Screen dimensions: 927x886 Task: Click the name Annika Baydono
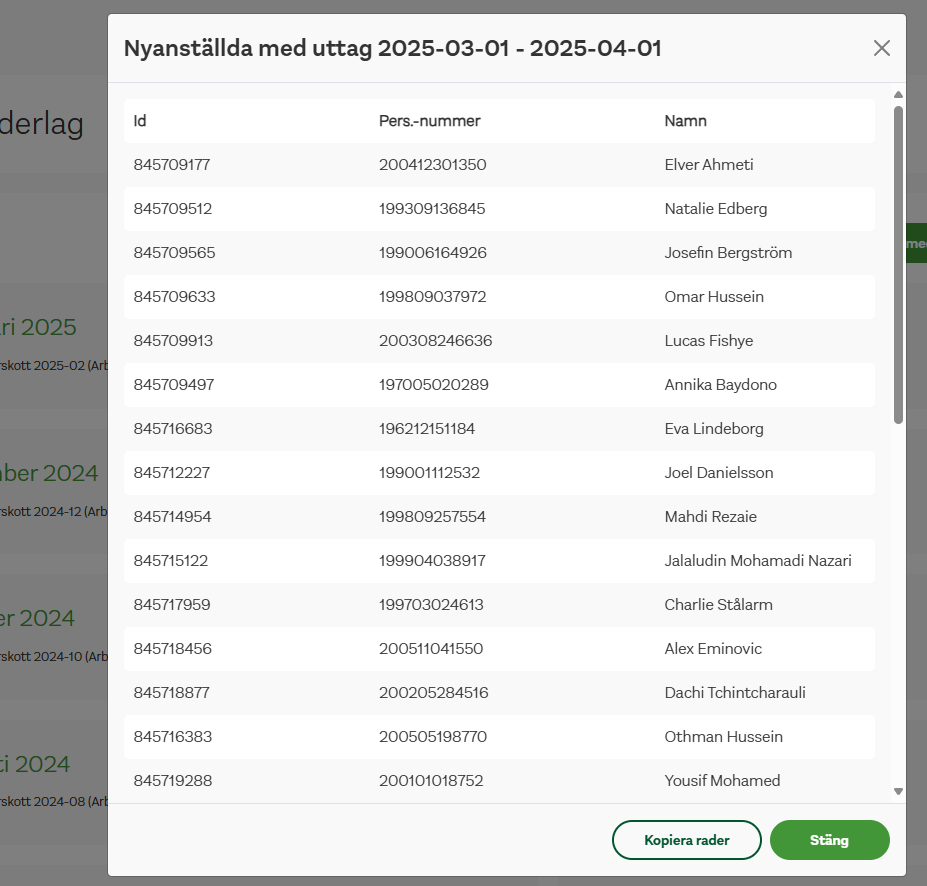pos(720,385)
